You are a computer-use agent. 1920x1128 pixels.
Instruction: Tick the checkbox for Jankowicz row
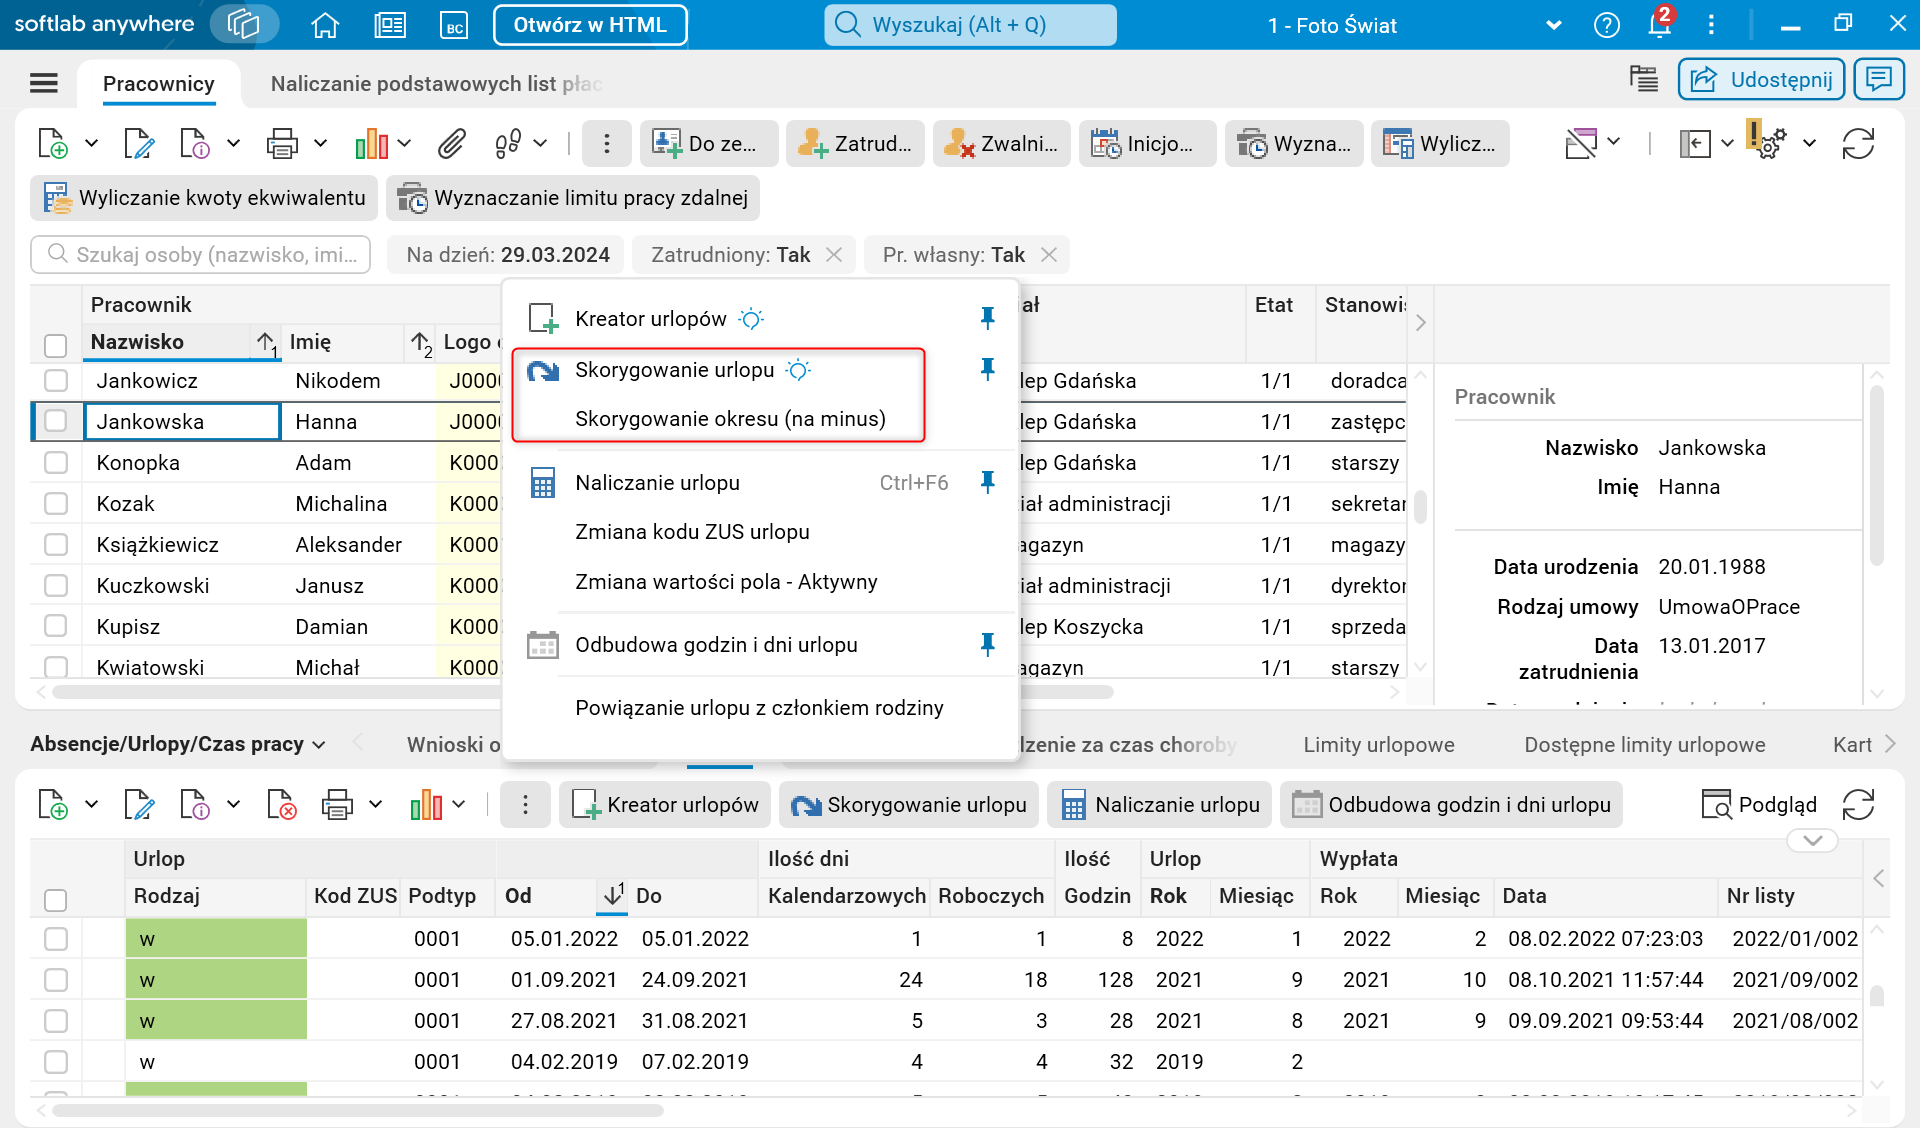click(x=56, y=381)
